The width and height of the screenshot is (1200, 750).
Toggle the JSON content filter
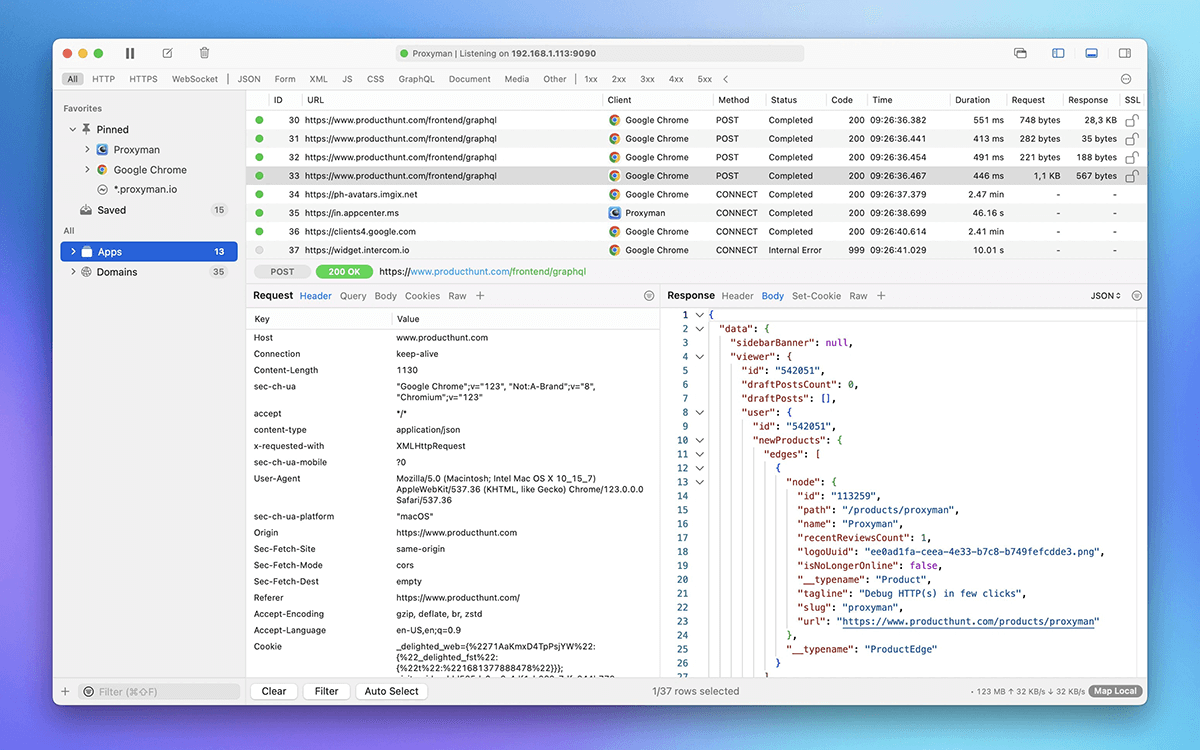249,79
